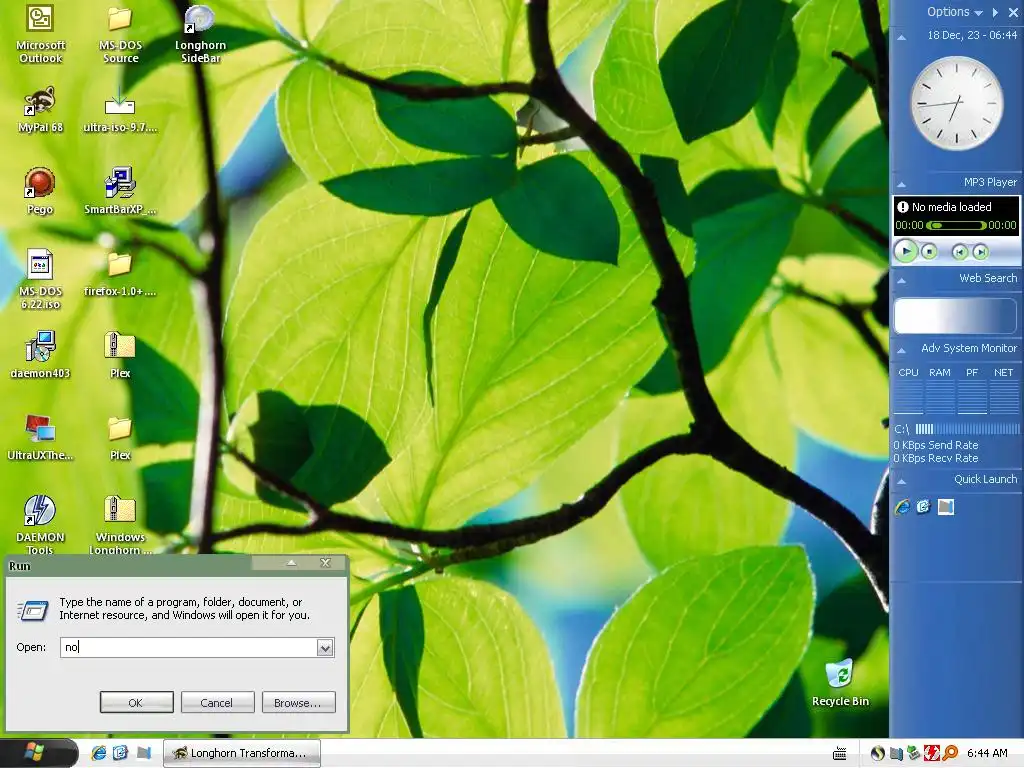Roll up the Run dialog window

coord(292,562)
